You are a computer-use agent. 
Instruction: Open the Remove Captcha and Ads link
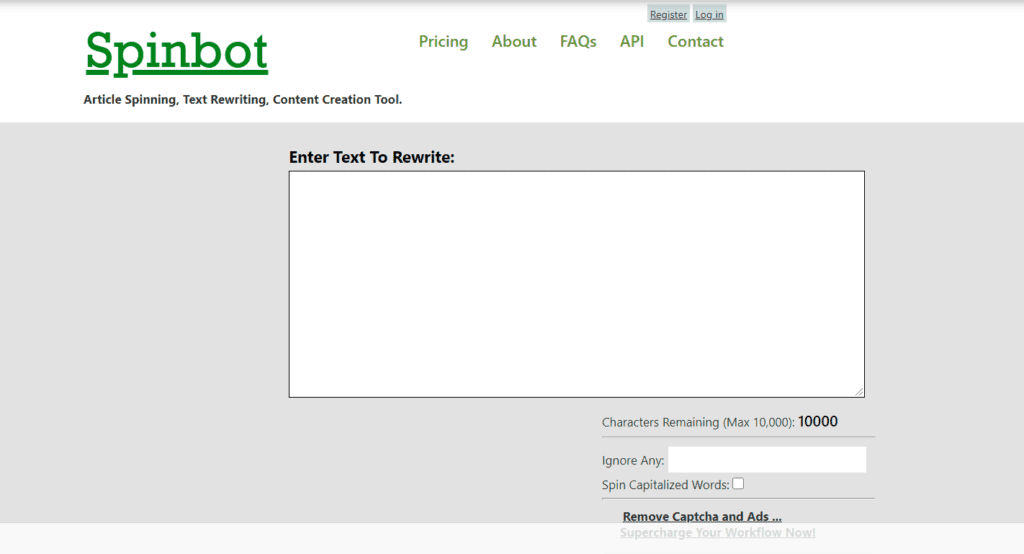tap(702, 516)
